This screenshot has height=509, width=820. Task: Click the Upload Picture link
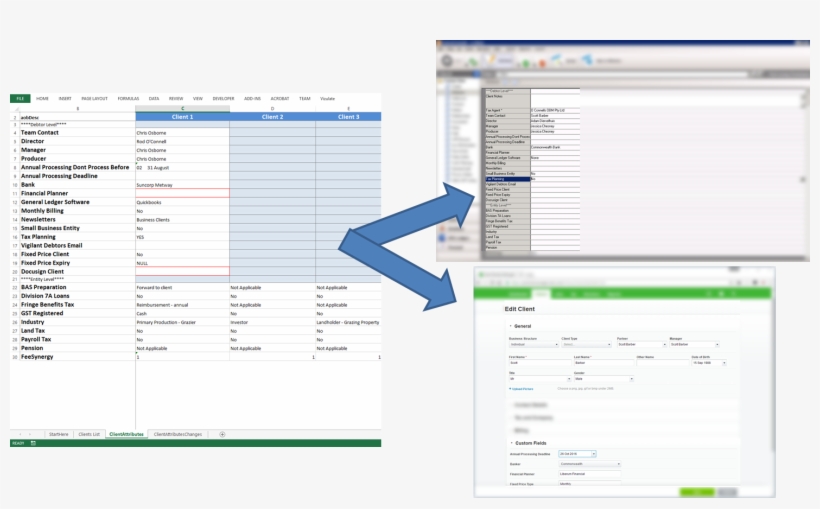coord(522,388)
